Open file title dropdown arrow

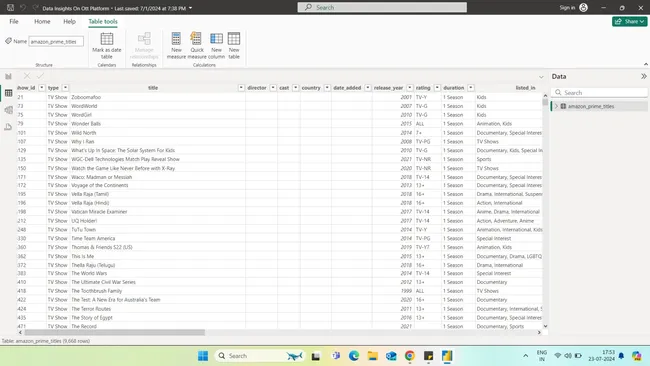click(x=190, y=8)
